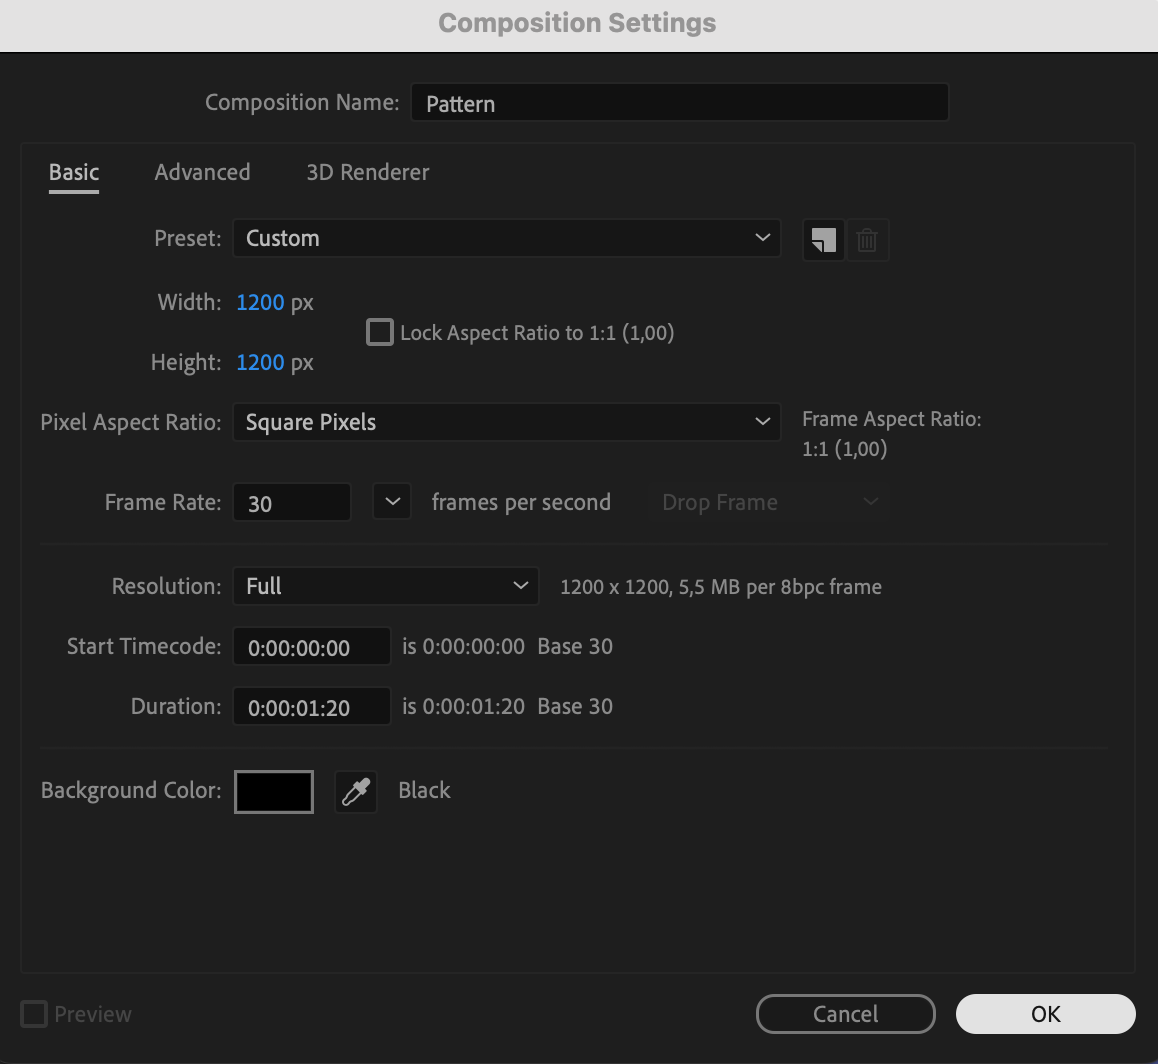
Task: Enable Lock Aspect Ratio checkbox
Action: pyautogui.click(x=380, y=332)
